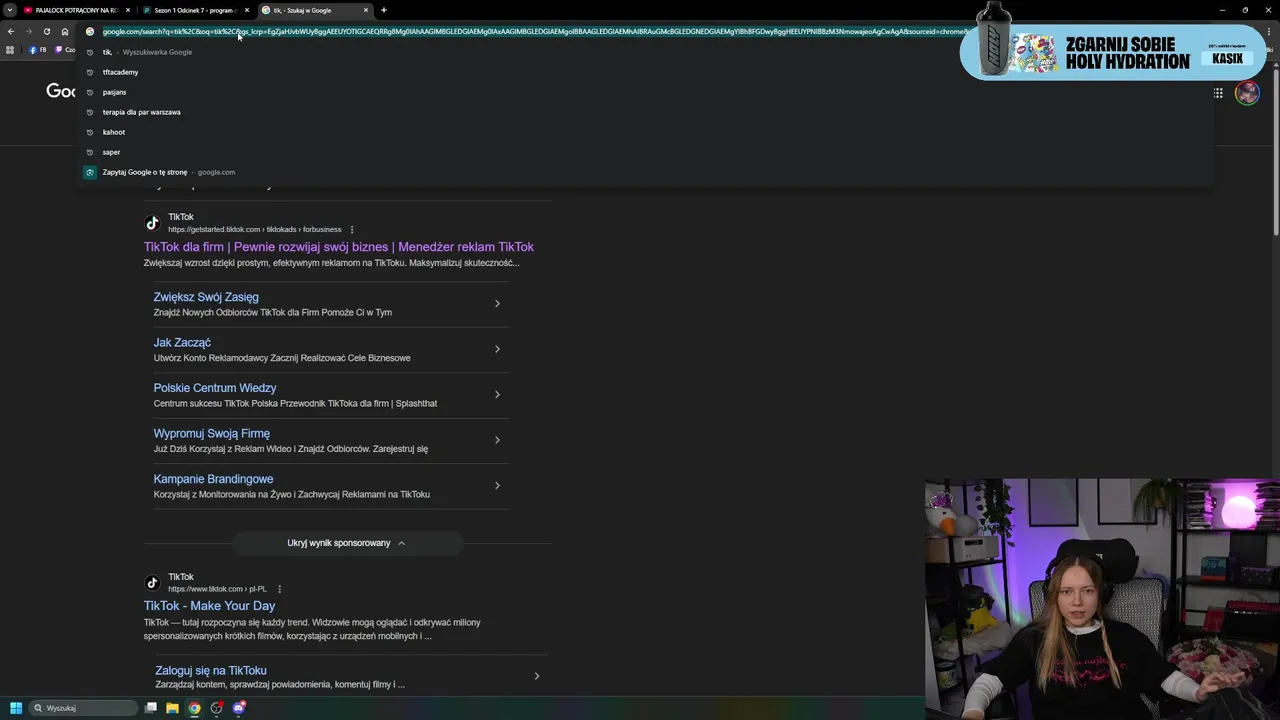This screenshot has height=720, width=1280.
Task: Open Task View on the taskbar
Action: click(x=151, y=708)
